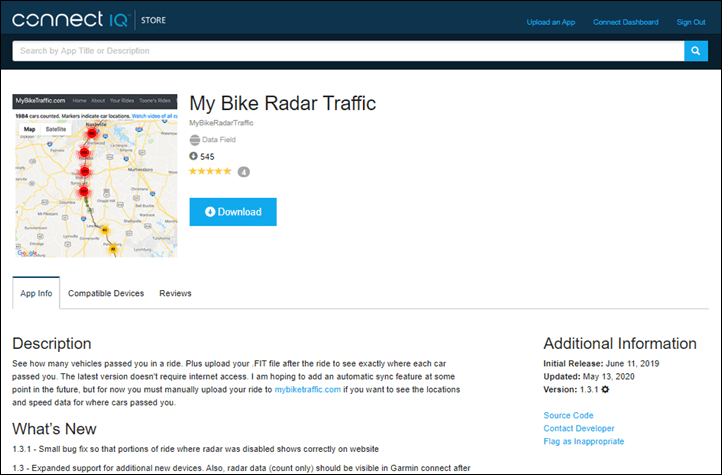Click the download count icon beside 545
The height and width of the screenshot is (475, 722).
(193, 156)
